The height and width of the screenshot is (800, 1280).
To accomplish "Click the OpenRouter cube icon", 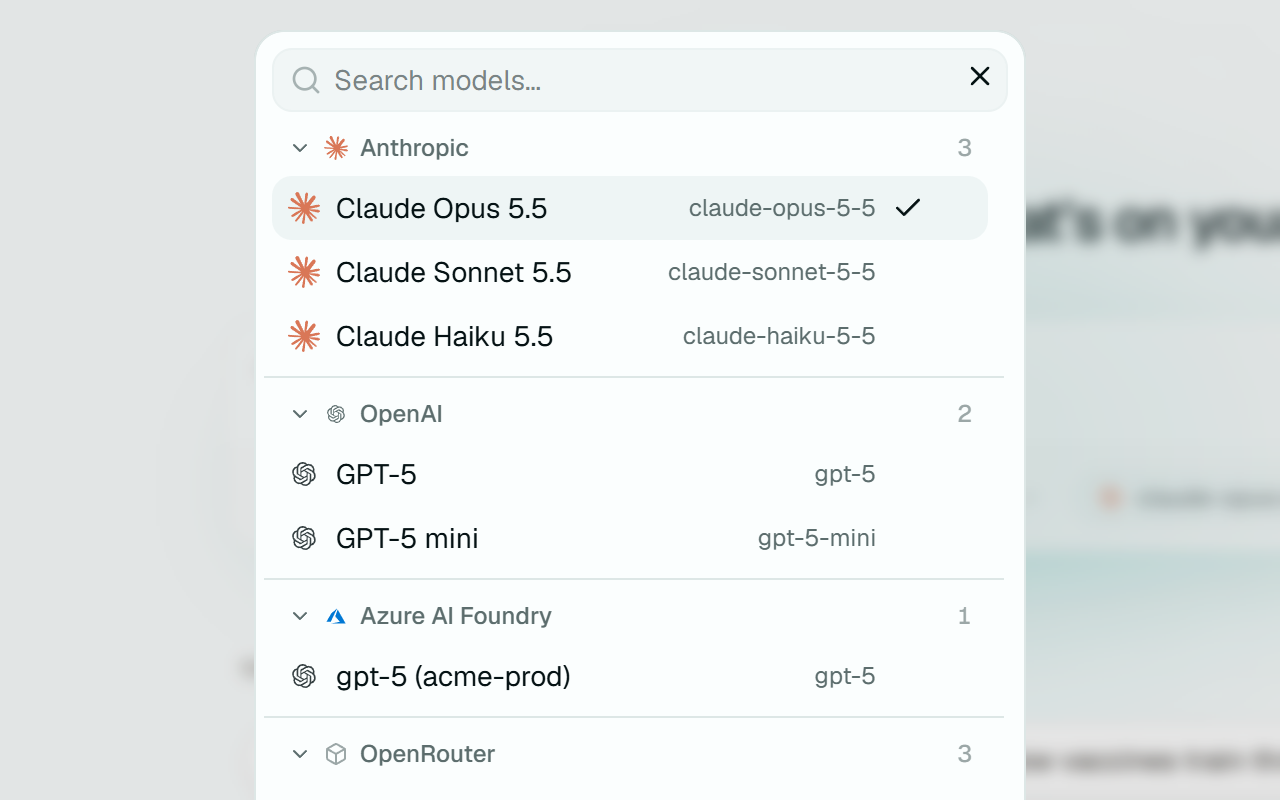I will 336,754.
